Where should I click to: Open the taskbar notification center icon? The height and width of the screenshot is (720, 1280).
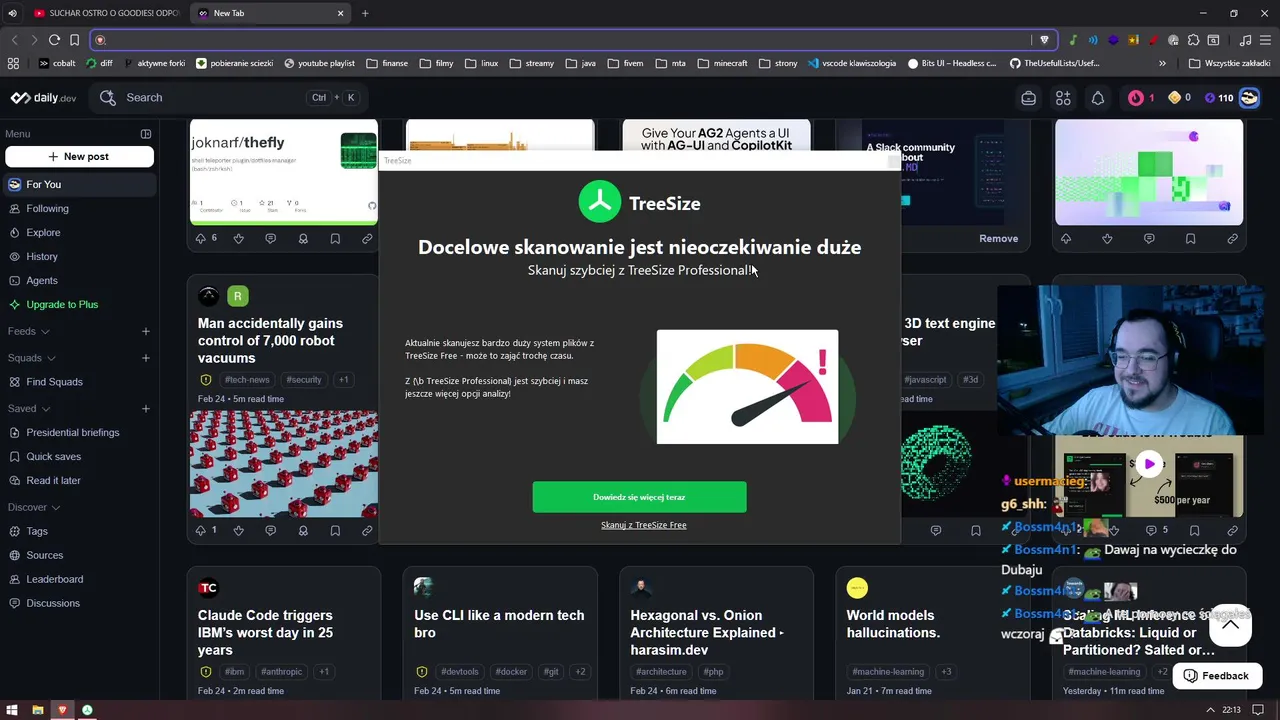(x=1259, y=710)
